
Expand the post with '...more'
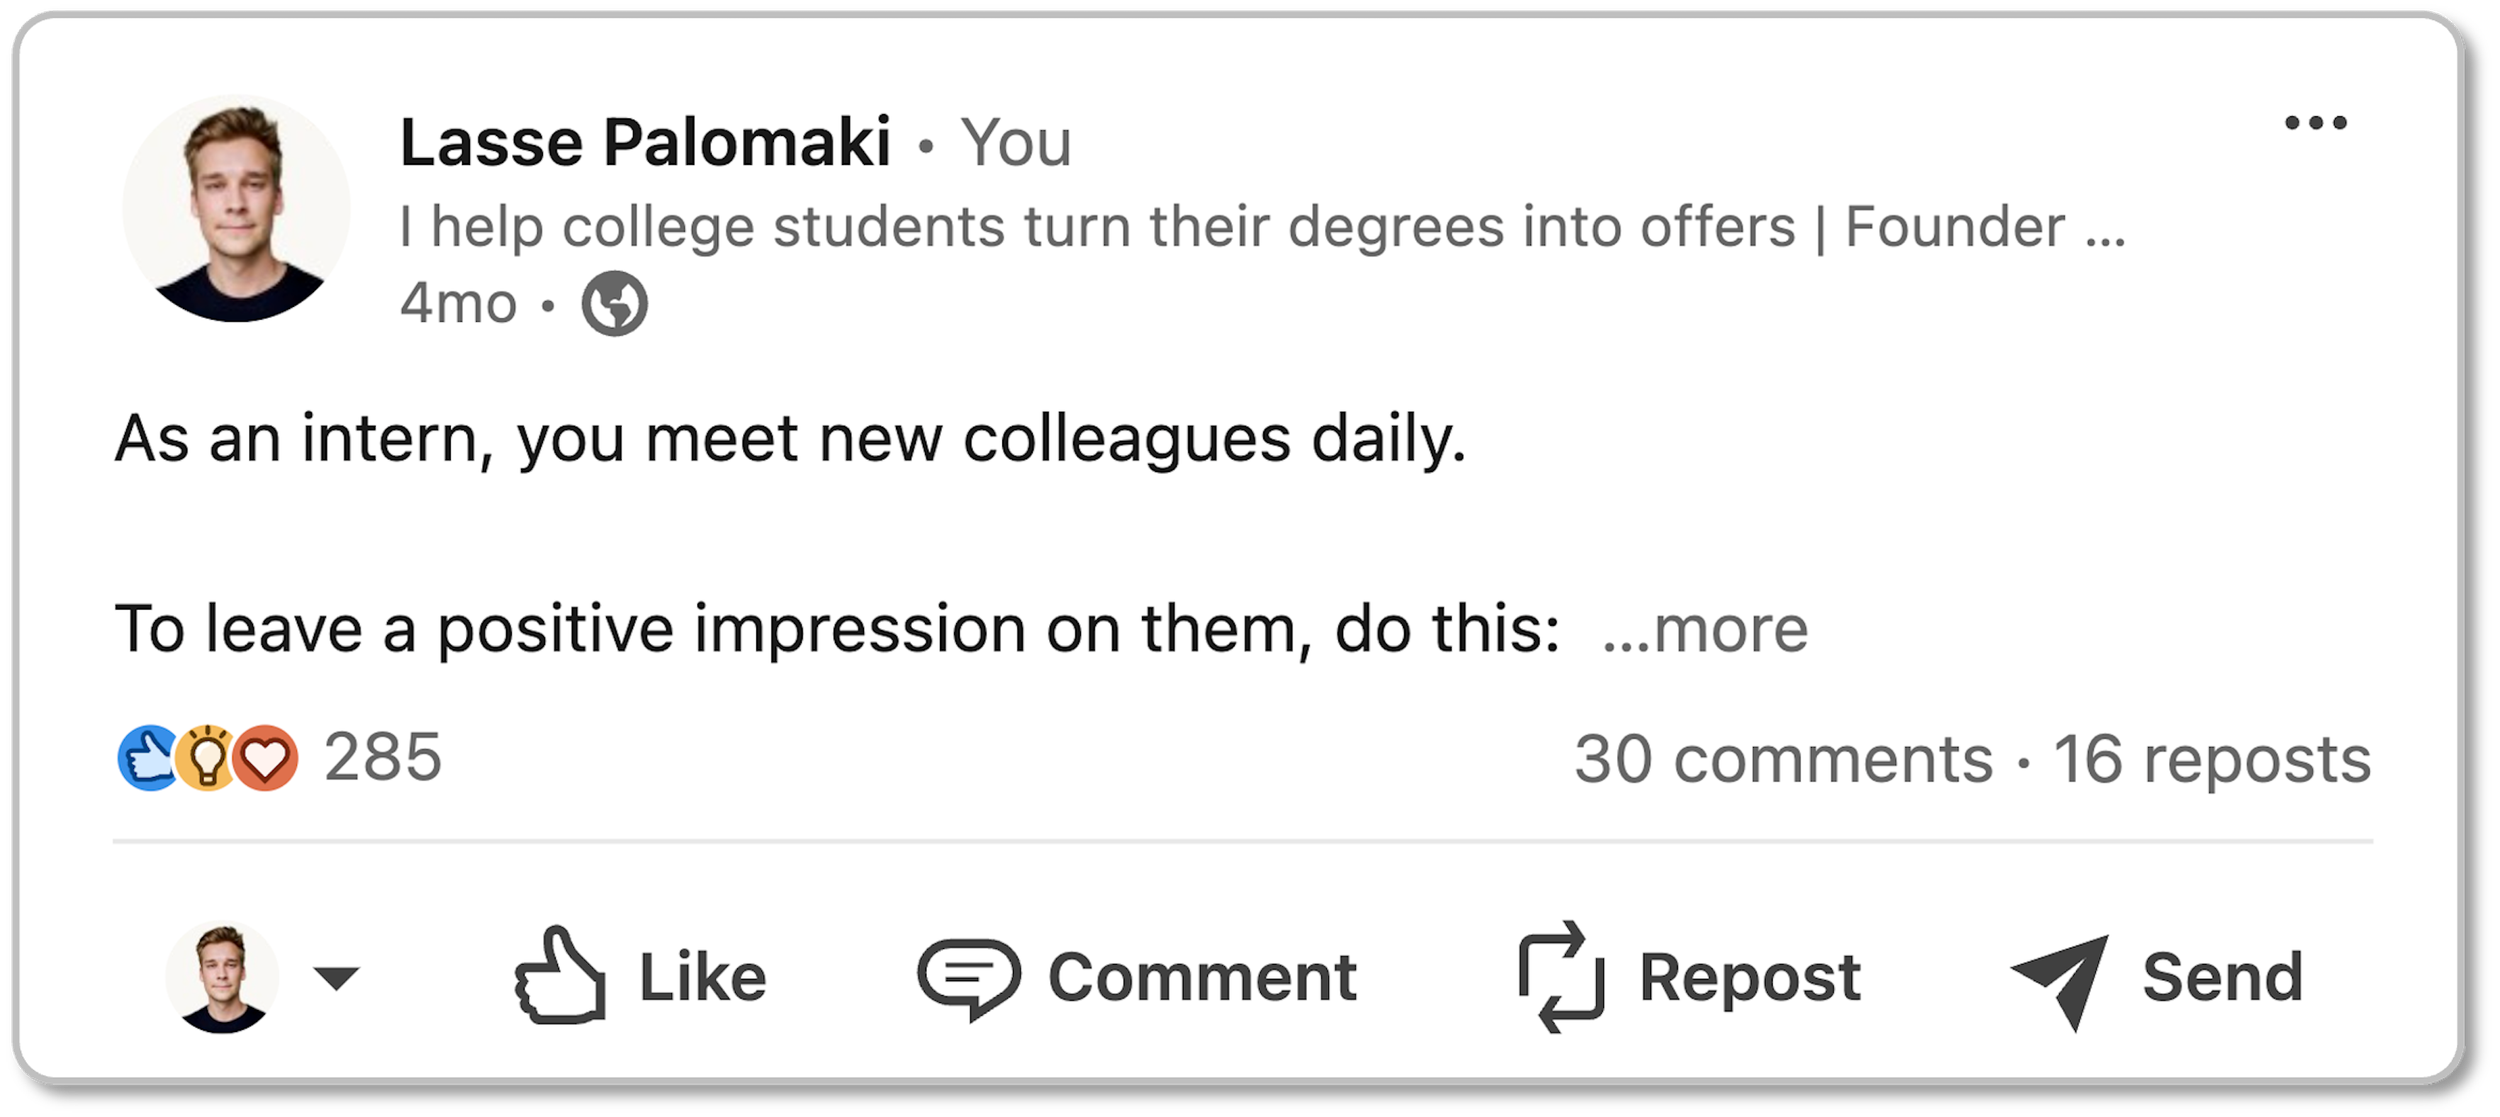[x=1705, y=630]
